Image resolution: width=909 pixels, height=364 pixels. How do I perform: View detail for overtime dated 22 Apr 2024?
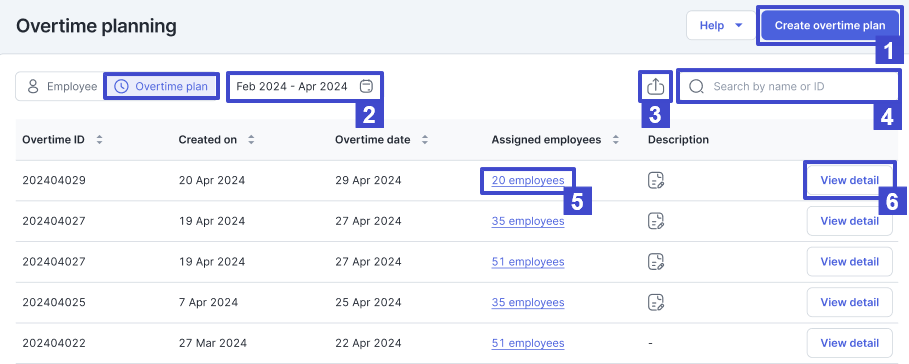tap(849, 343)
